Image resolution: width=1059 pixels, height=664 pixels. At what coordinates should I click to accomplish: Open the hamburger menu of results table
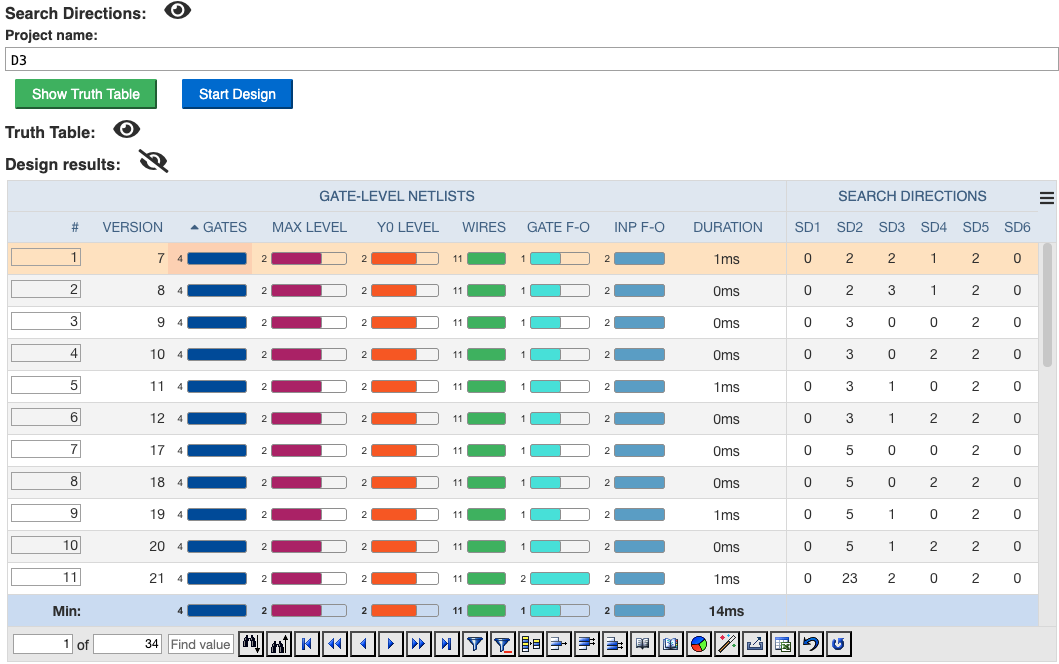coord(1046,198)
